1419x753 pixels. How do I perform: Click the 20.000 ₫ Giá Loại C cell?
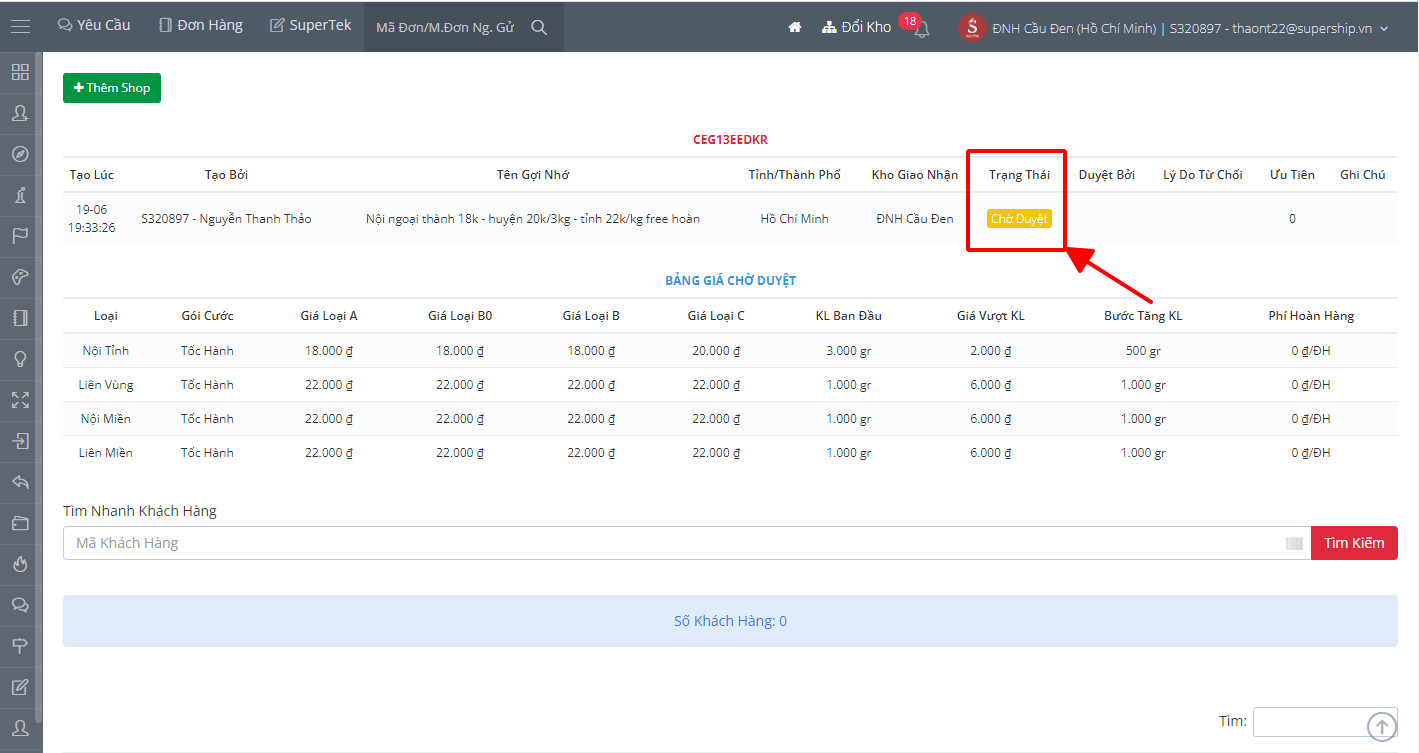tap(716, 351)
